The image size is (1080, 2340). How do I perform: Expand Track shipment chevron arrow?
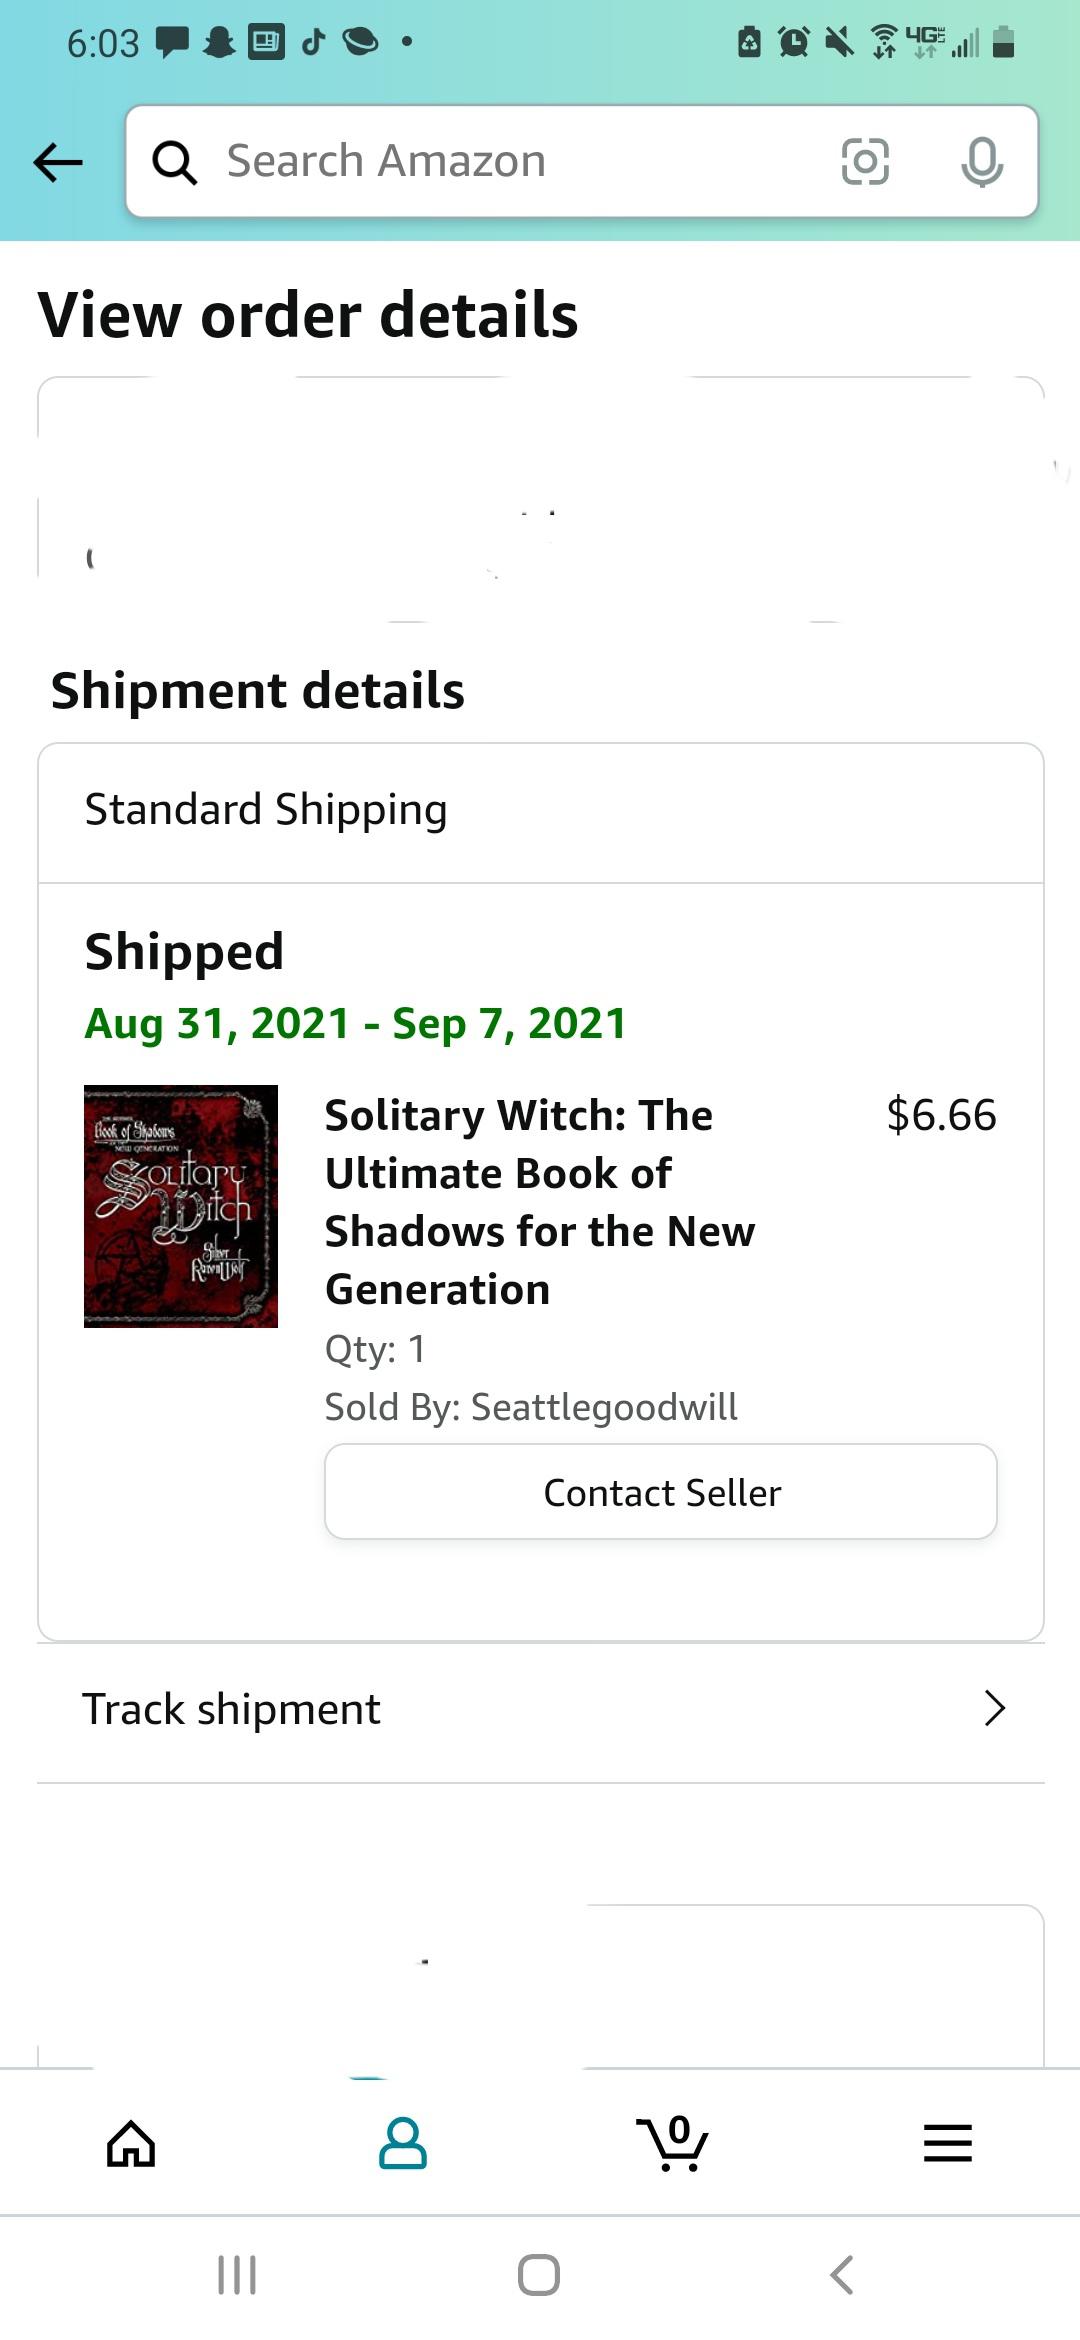click(x=994, y=1709)
